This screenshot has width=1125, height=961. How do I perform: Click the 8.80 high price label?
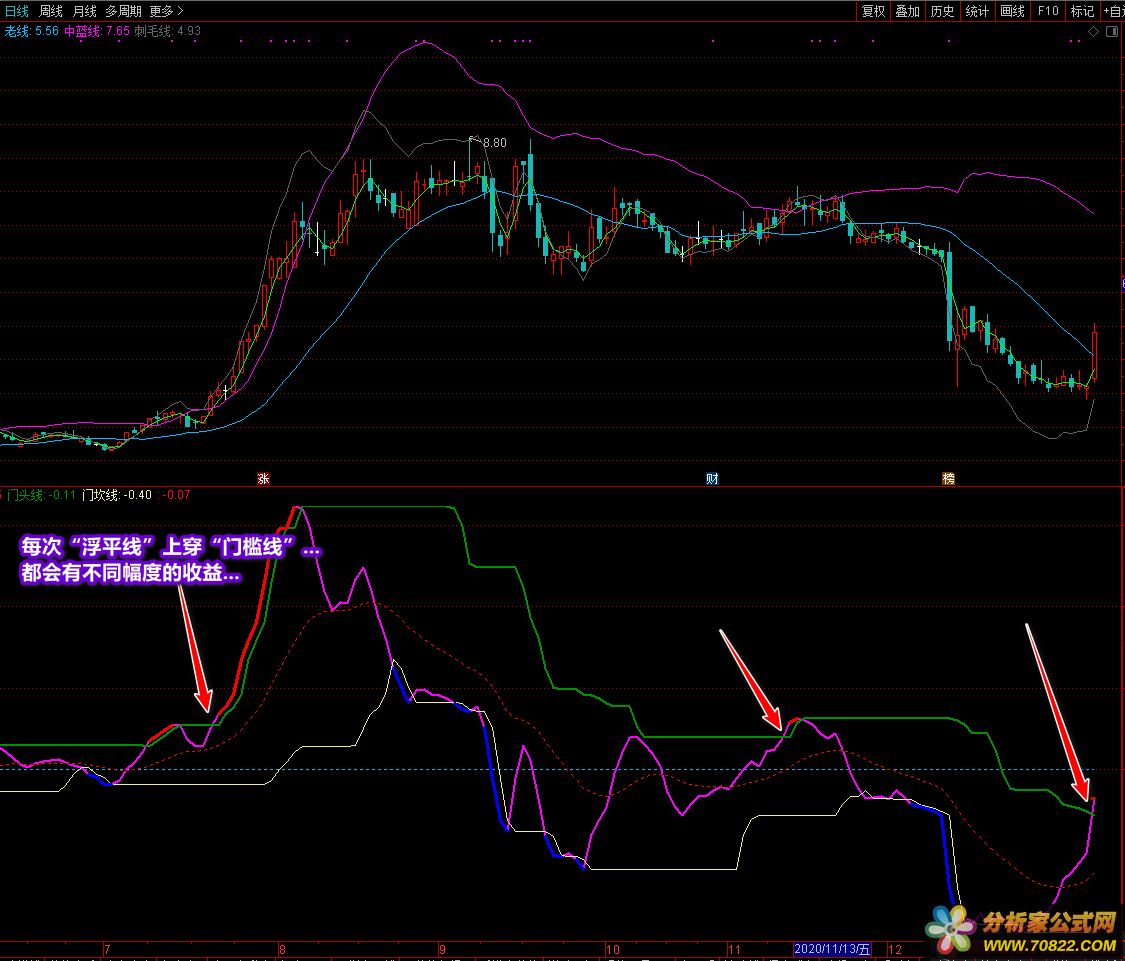point(494,143)
